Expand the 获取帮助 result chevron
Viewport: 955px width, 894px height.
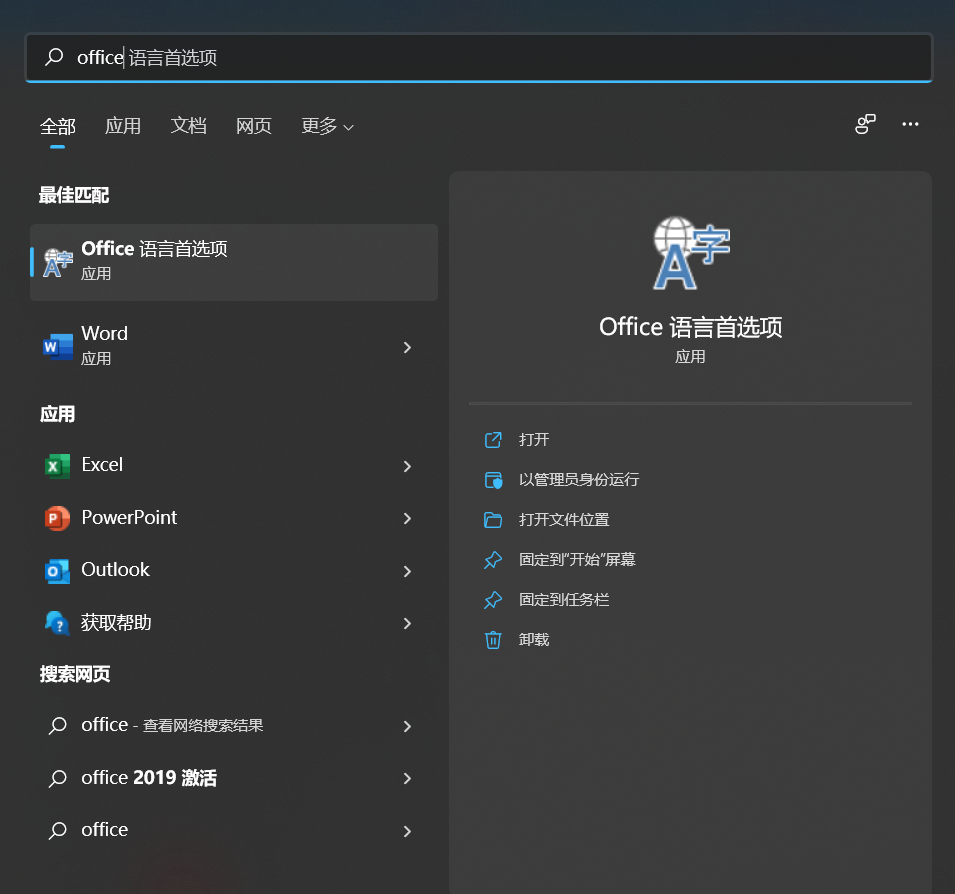[407, 624]
